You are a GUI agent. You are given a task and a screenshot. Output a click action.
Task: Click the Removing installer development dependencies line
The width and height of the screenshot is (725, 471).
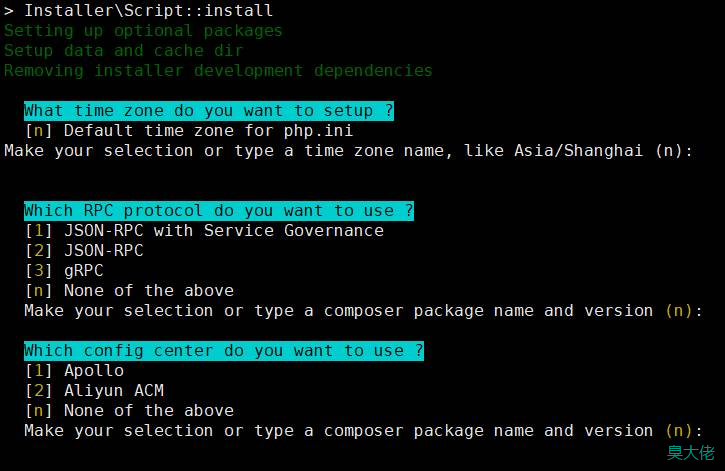(x=218, y=71)
